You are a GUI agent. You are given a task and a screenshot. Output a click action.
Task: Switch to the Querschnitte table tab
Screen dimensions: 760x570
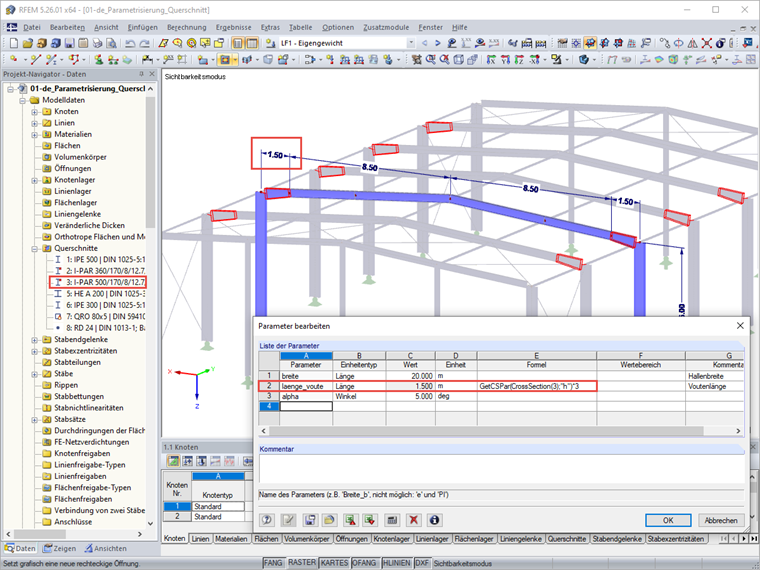(x=567, y=538)
